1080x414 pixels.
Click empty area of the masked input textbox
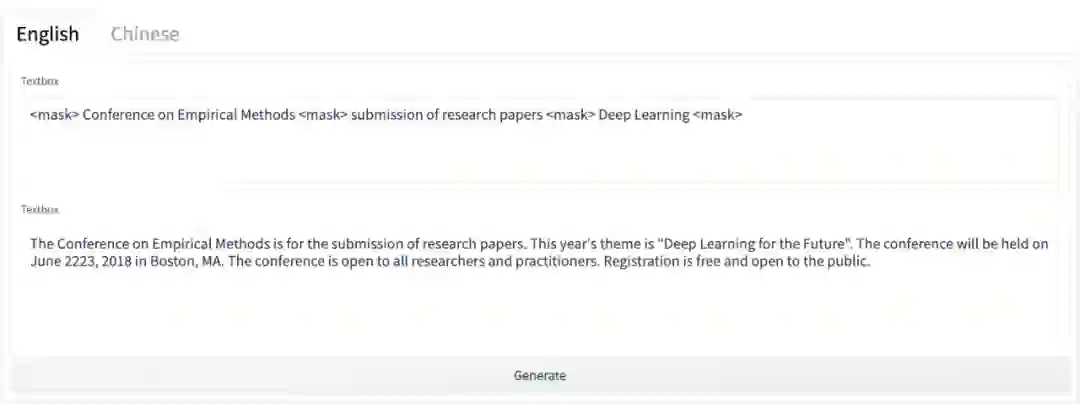pos(540,155)
